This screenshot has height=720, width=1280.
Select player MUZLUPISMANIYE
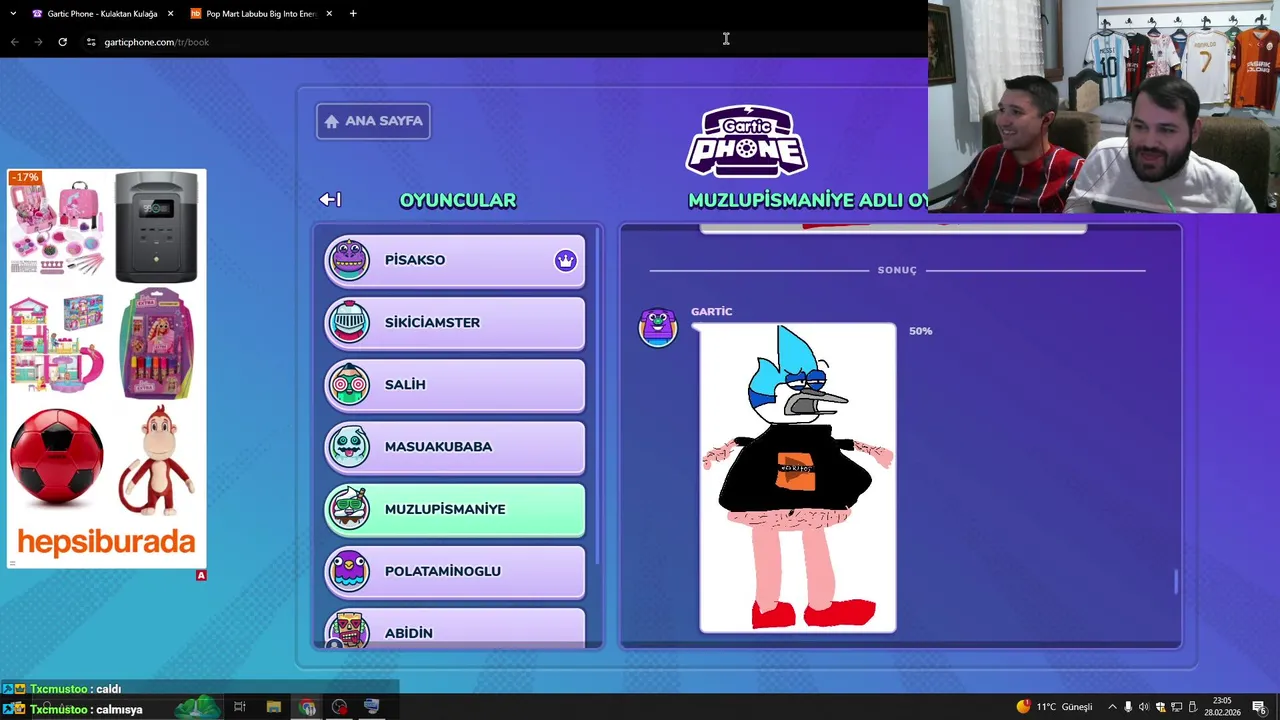point(455,509)
